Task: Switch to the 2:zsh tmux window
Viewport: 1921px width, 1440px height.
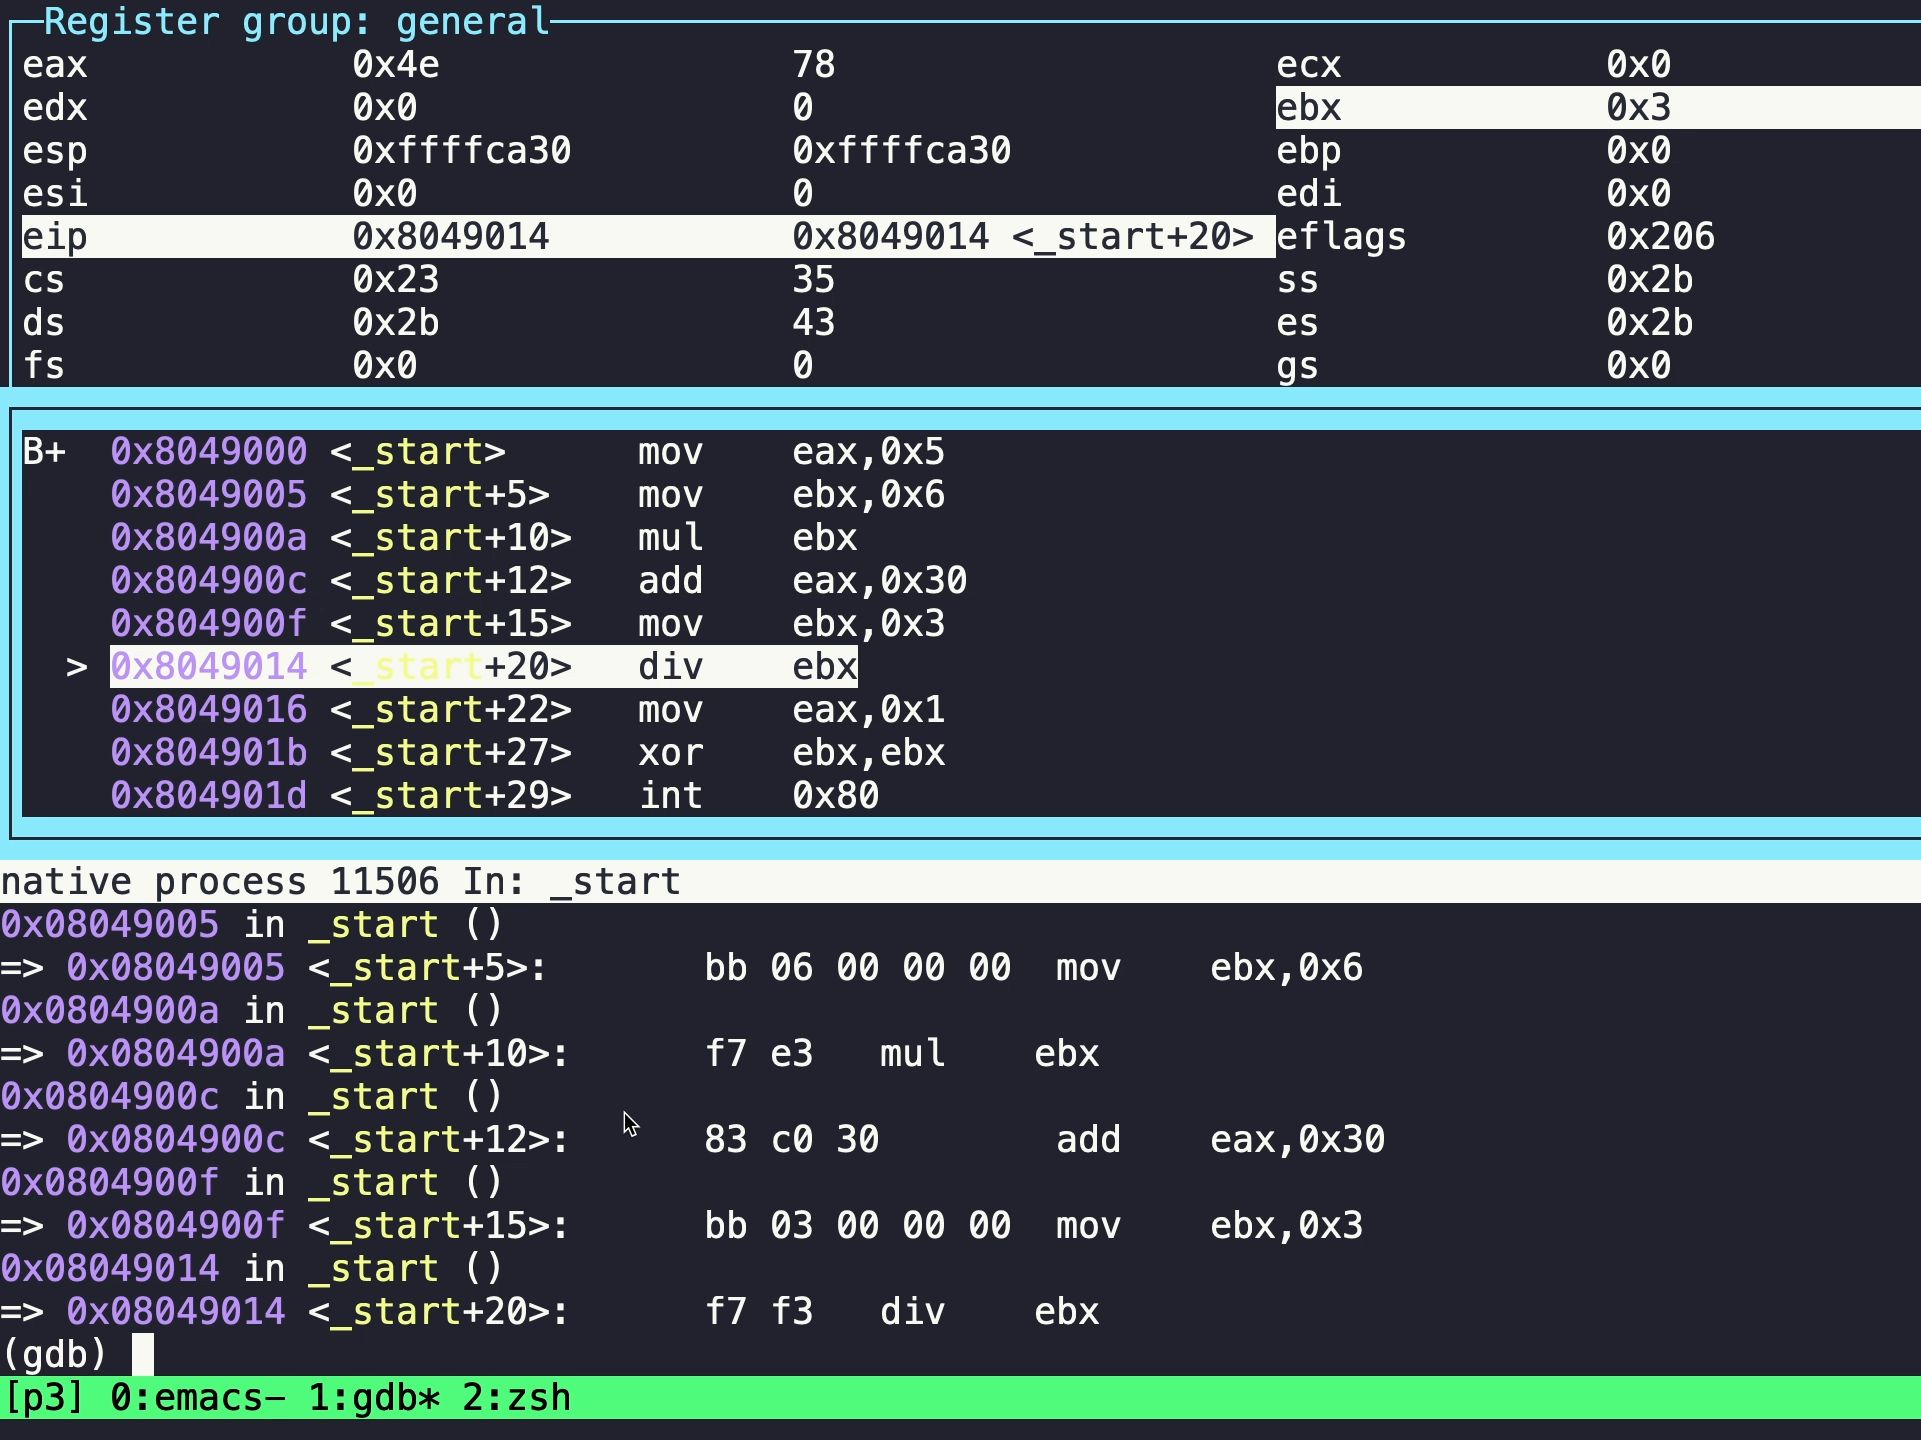Action: pyautogui.click(x=516, y=1398)
